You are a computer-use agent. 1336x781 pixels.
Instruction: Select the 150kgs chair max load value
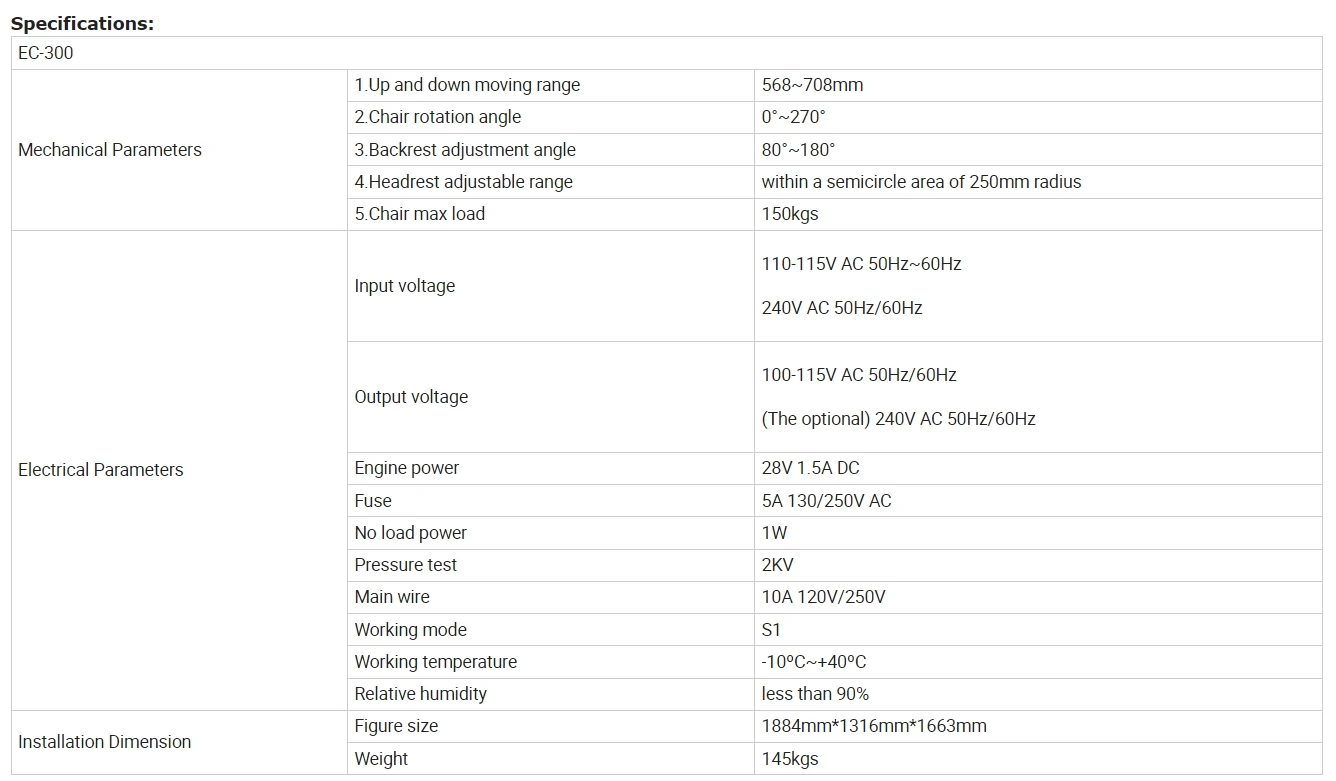click(790, 214)
